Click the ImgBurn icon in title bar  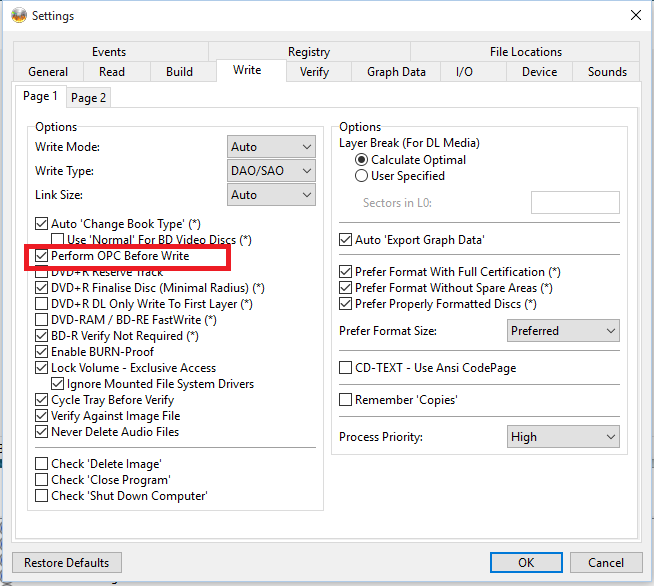pyautogui.click(x=16, y=15)
